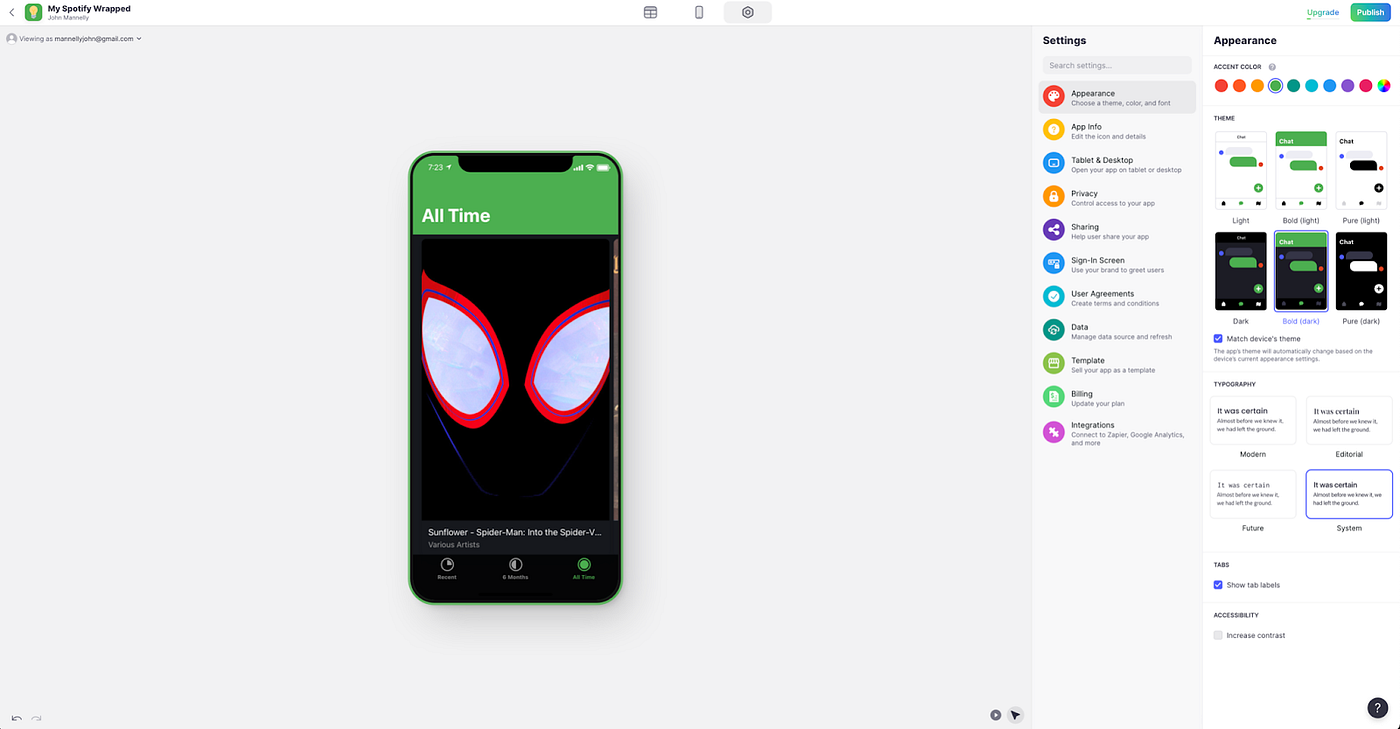This screenshot has height=729, width=1400.
Task: Click the undo arrow icon
Action: 16,718
